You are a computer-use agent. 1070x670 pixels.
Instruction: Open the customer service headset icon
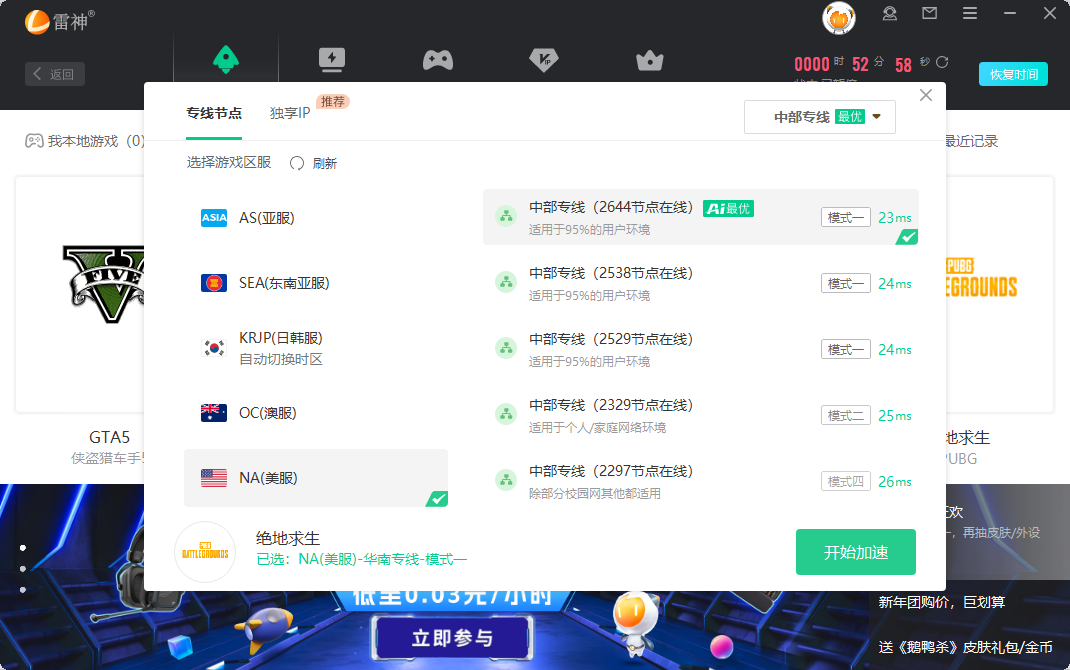coord(889,14)
